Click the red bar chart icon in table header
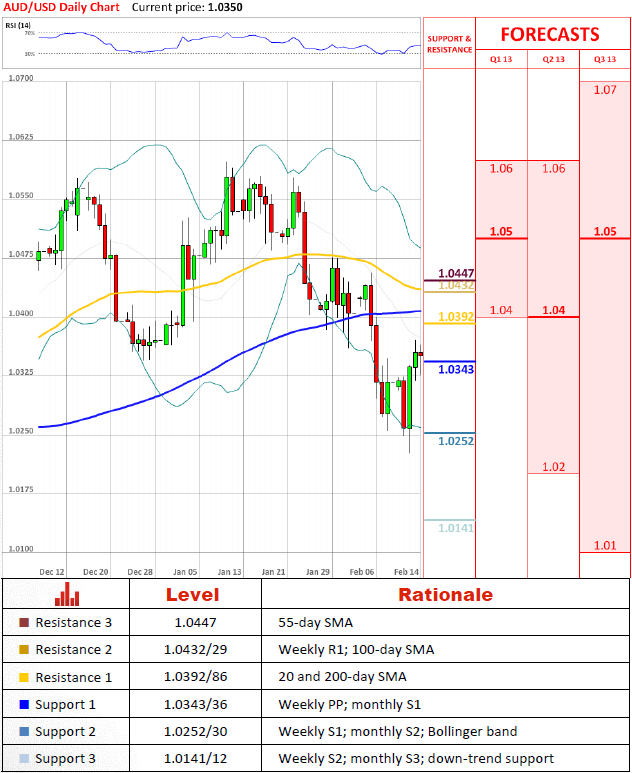This screenshot has height=773, width=632. click(67, 594)
